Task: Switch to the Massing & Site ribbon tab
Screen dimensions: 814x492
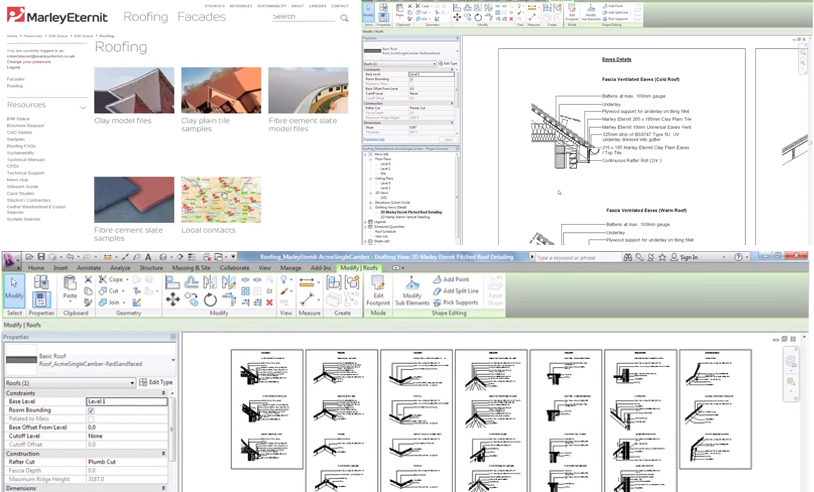Action: coord(191,268)
